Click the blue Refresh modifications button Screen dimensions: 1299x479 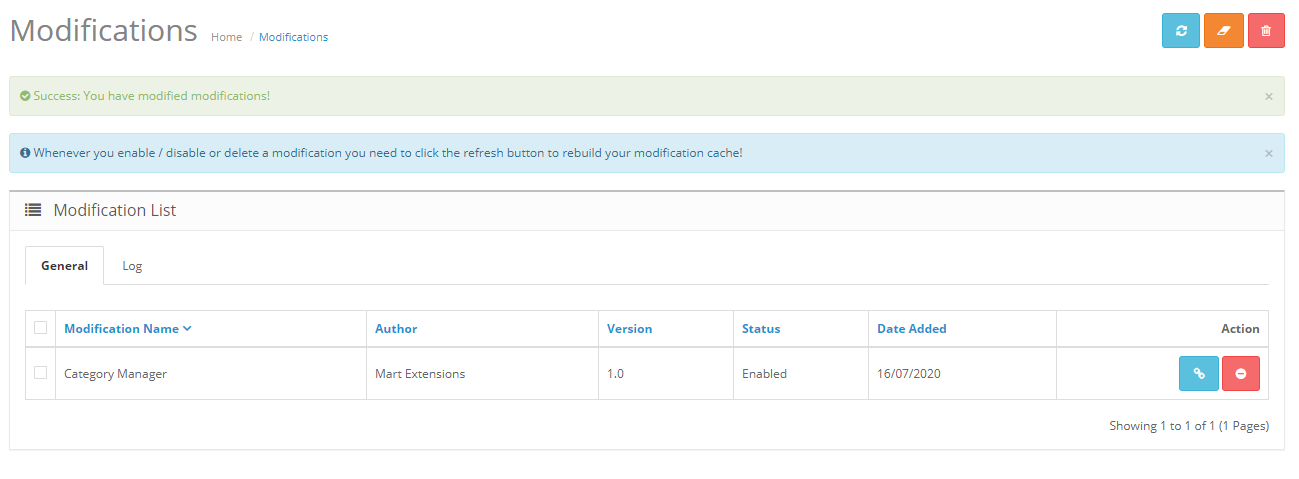click(1181, 31)
